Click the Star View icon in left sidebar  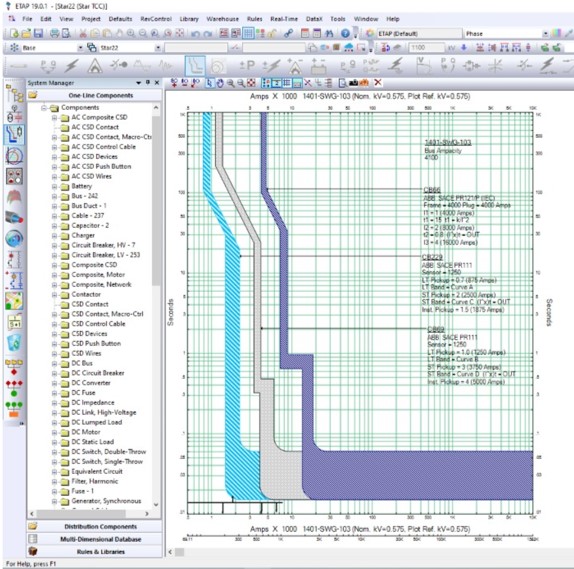[14, 134]
